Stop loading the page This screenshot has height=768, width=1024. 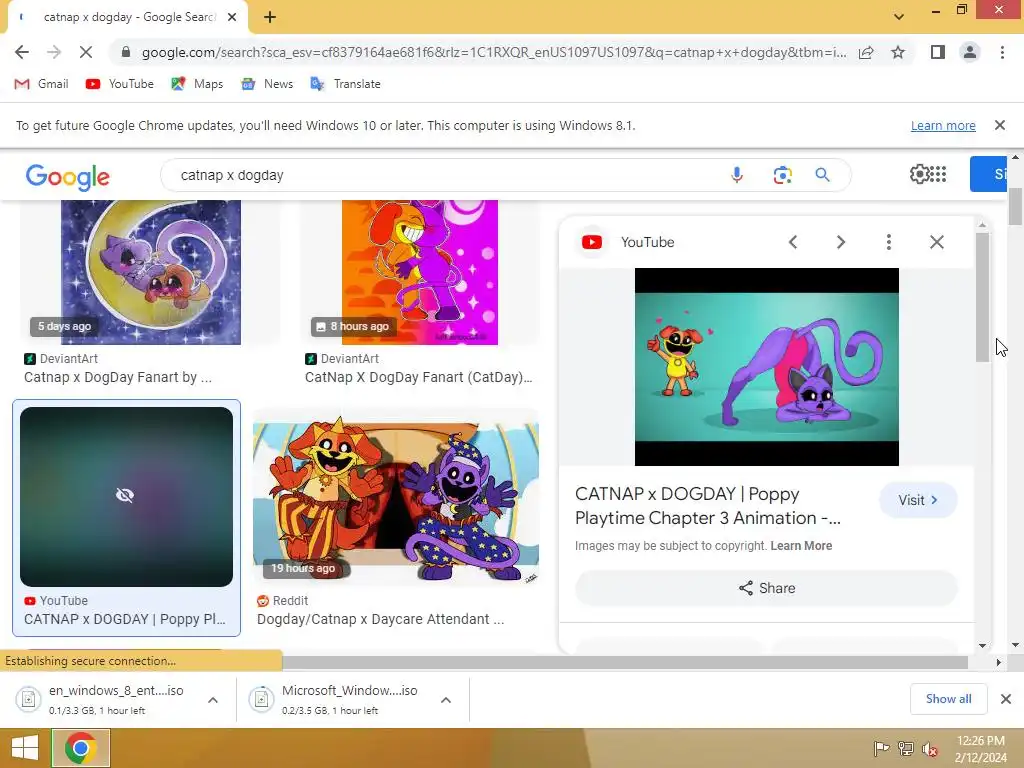pos(86,52)
